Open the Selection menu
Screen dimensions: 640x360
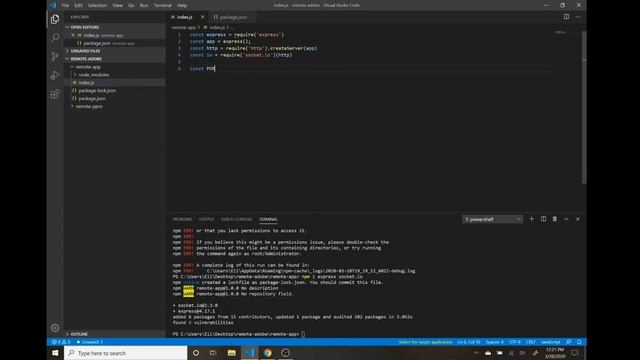(97, 5)
